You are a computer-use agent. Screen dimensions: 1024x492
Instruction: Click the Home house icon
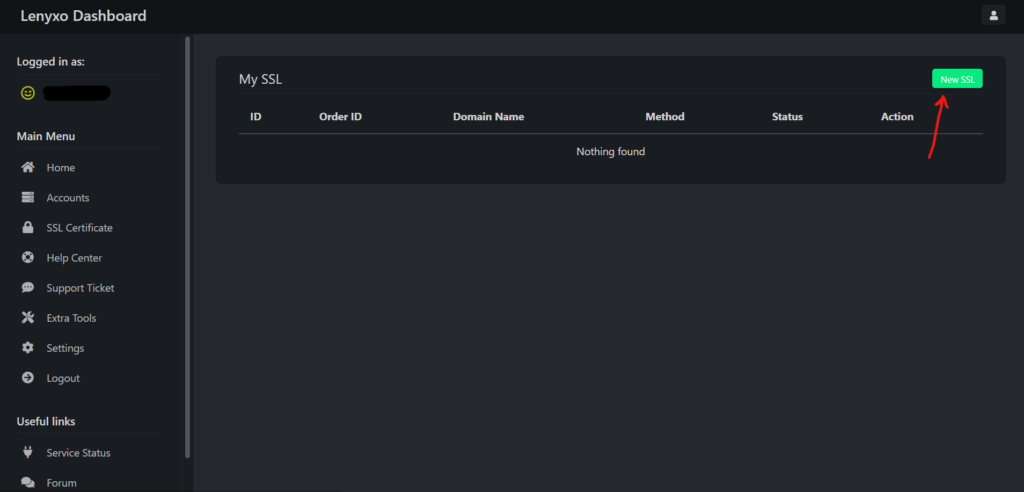pyautogui.click(x=27, y=167)
